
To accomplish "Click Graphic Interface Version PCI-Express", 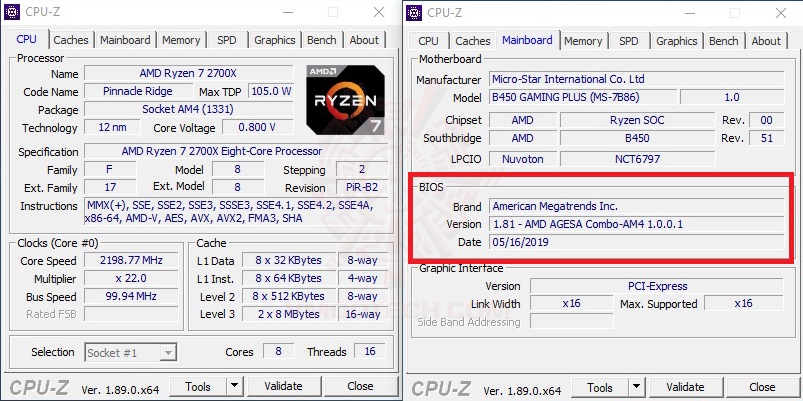I will [657, 286].
